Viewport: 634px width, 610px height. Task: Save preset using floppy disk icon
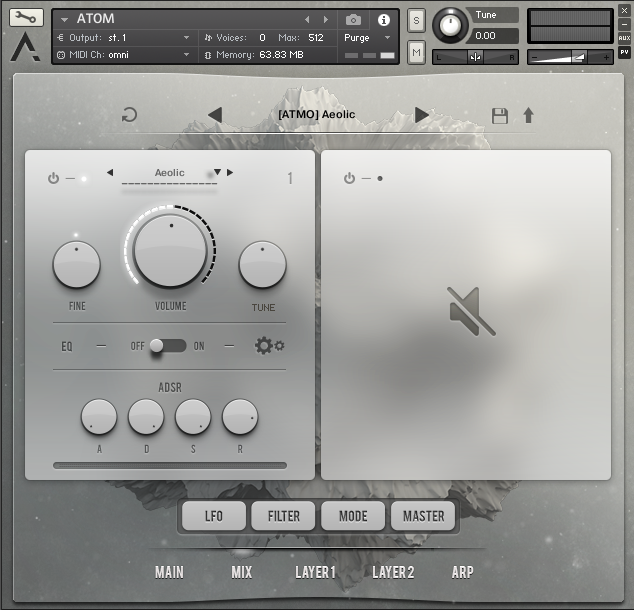tap(500, 116)
